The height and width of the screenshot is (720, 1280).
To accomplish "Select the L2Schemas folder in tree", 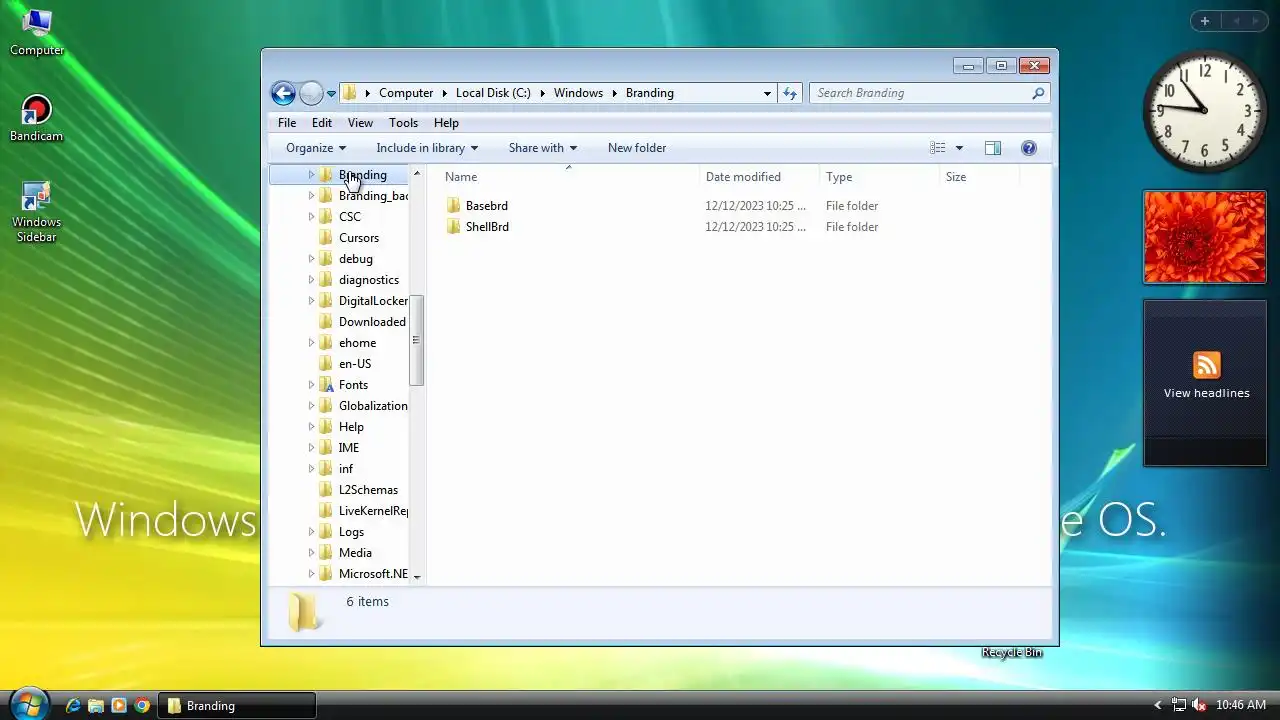I will [x=368, y=490].
